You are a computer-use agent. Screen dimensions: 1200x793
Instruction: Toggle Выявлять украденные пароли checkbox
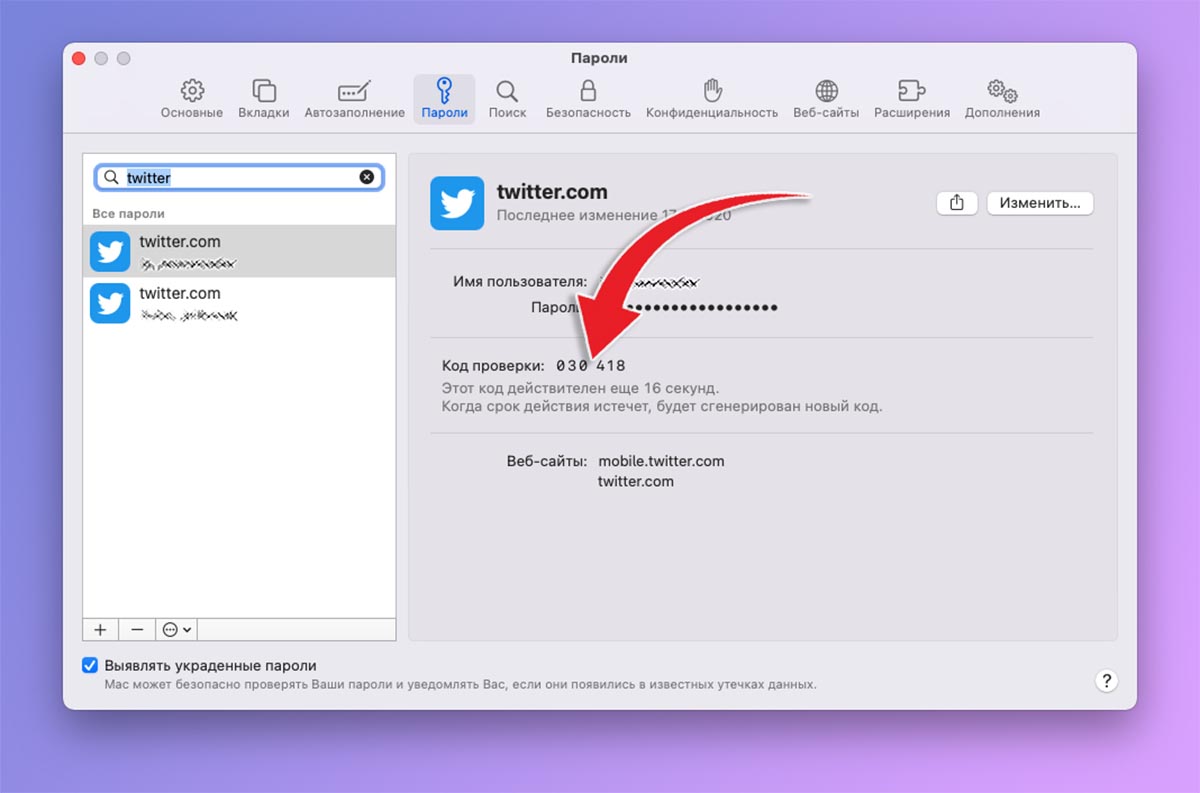pos(90,665)
